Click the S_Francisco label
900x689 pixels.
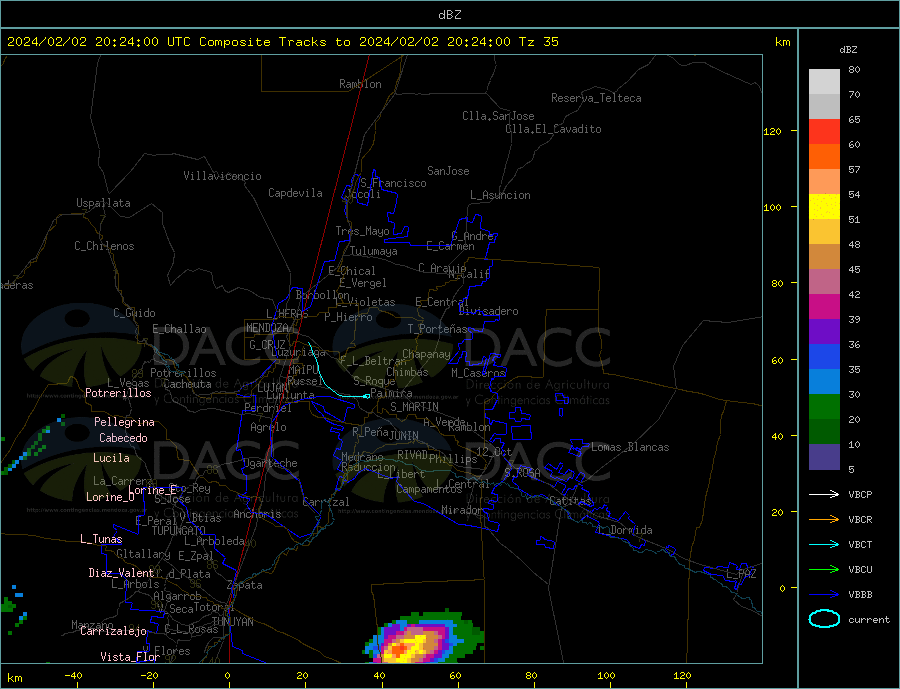click(x=393, y=184)
